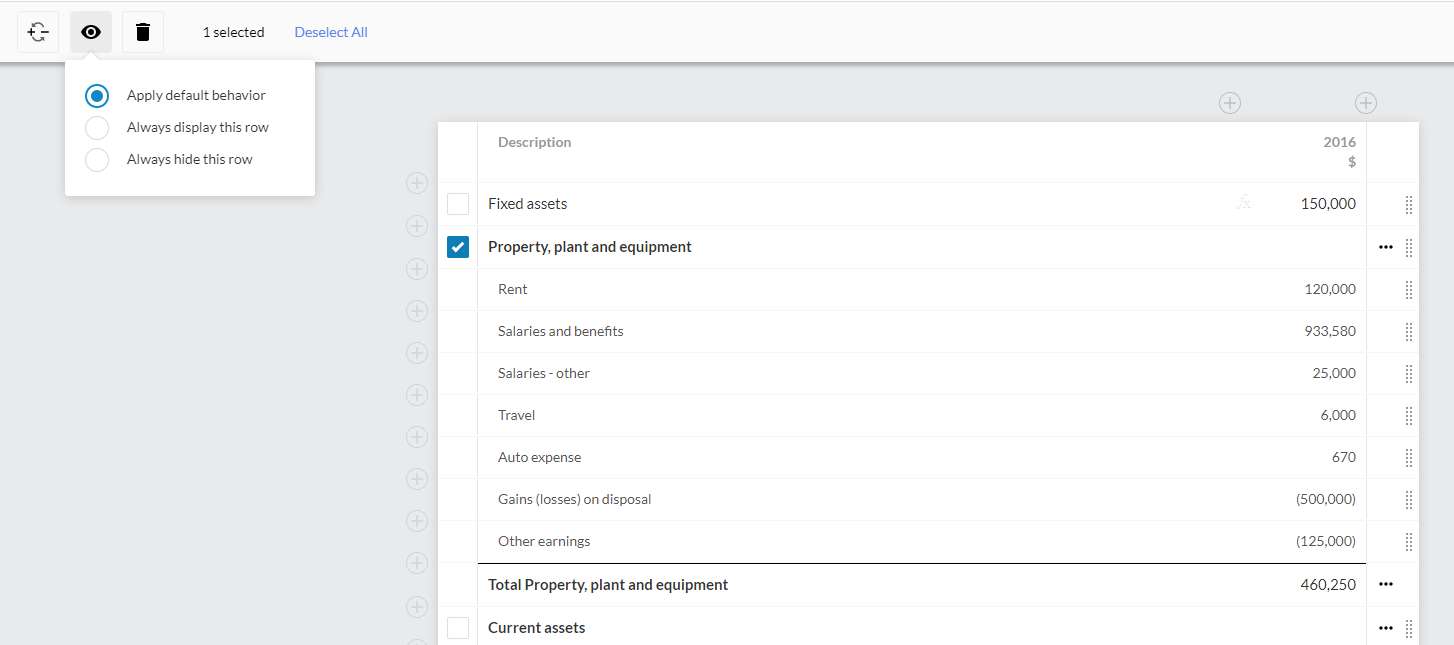Click the plus icon beside the Rent row
The height and width of the screenshot is (645, 1454).
click(x=417, y=268)
